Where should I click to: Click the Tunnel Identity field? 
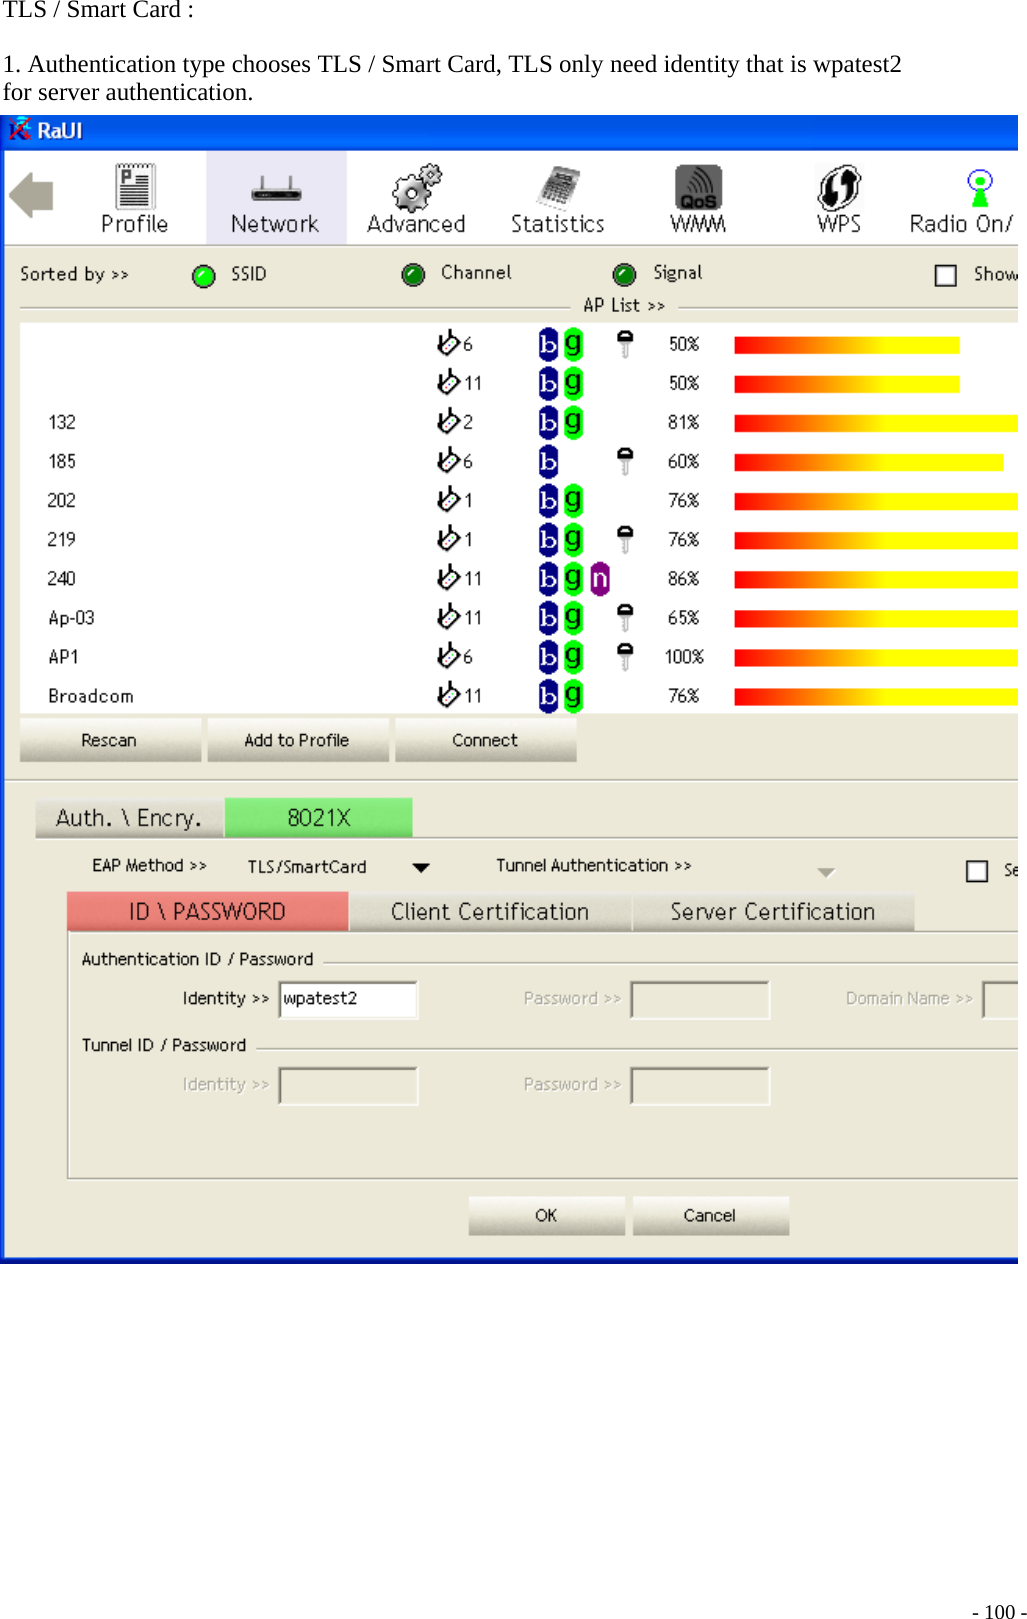[348, 1085]
